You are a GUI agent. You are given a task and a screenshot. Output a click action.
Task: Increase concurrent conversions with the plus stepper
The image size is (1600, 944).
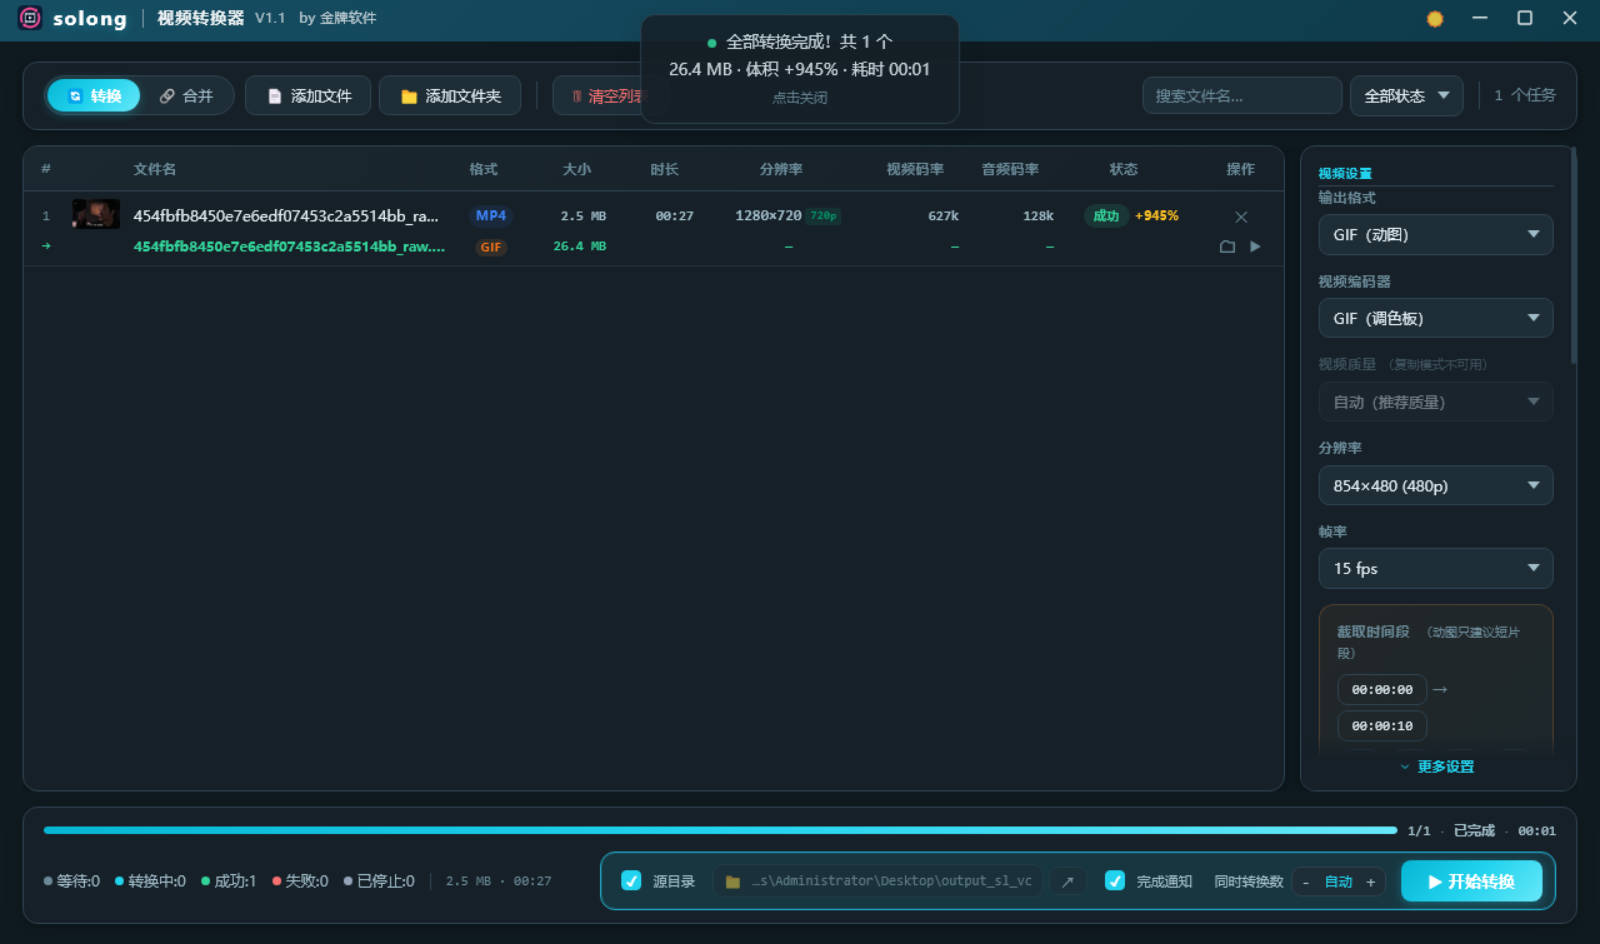coord(1371,881)
